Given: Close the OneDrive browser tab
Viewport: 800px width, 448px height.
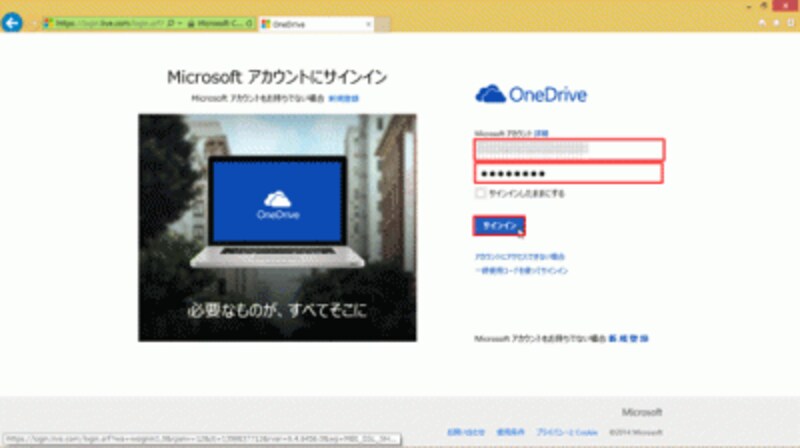Looking at the screenshot, I should 368,24.
